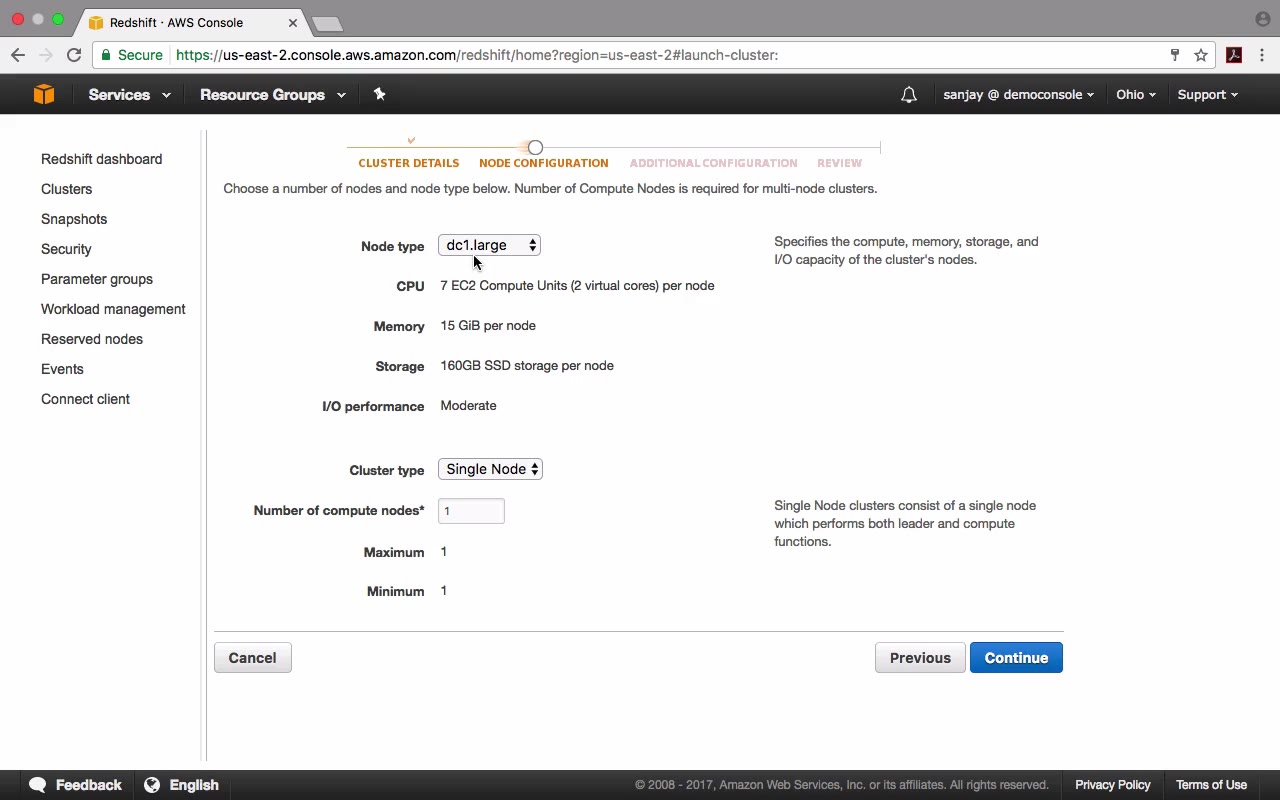This screenshot has width=1280, height=800.
Task: Open a new browser tab
Action: [x=327, y=23]
